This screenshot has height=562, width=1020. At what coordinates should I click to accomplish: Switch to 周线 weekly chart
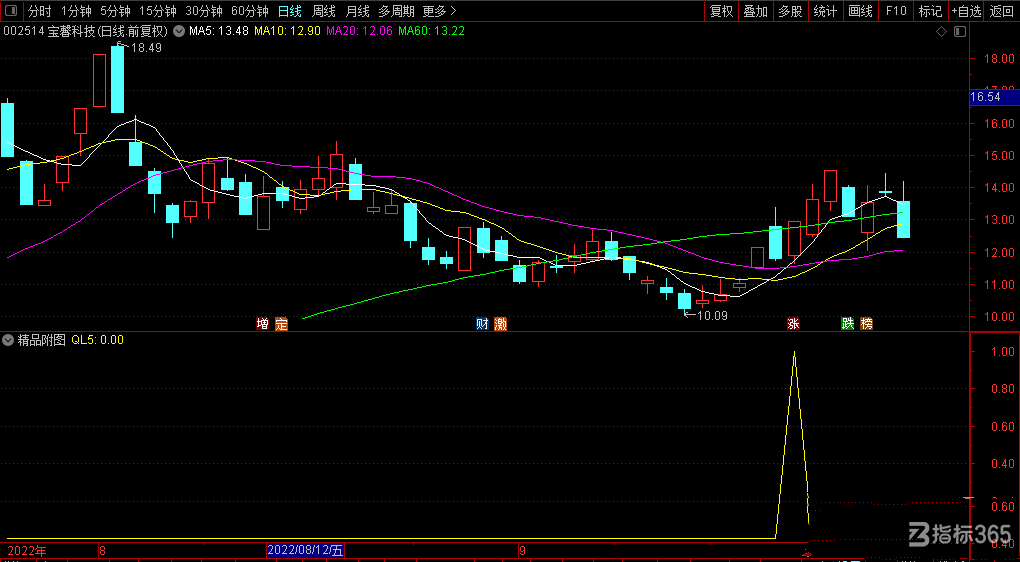tap(323, 11)
